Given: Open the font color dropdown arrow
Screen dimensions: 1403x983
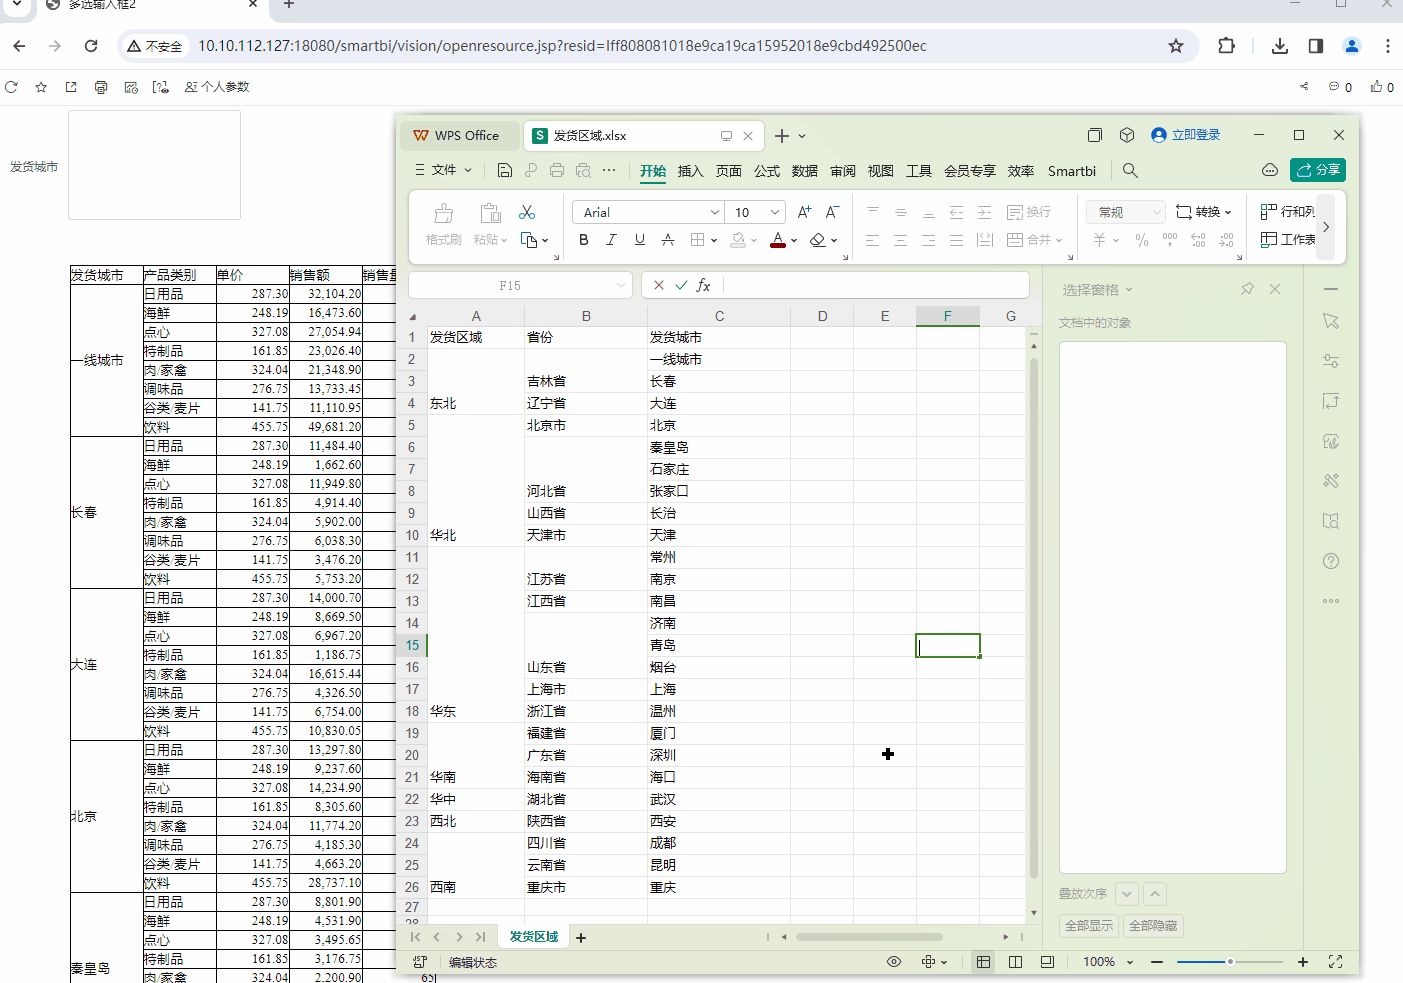Looking at the screenshot, I should (x=794, y=241).
